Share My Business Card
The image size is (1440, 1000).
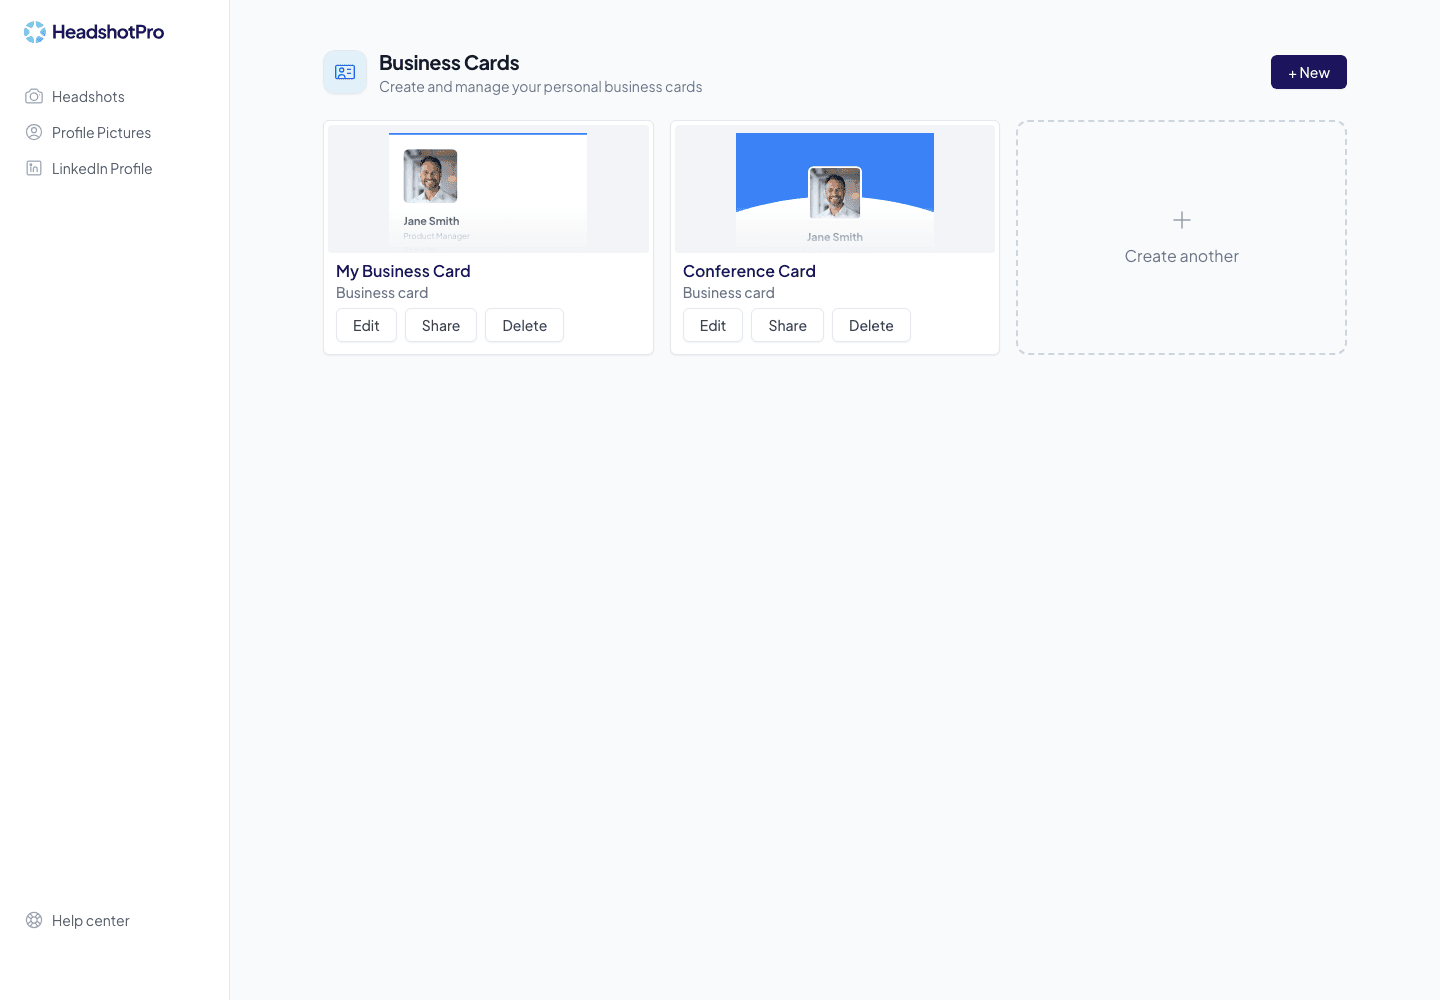coord(441,325)
